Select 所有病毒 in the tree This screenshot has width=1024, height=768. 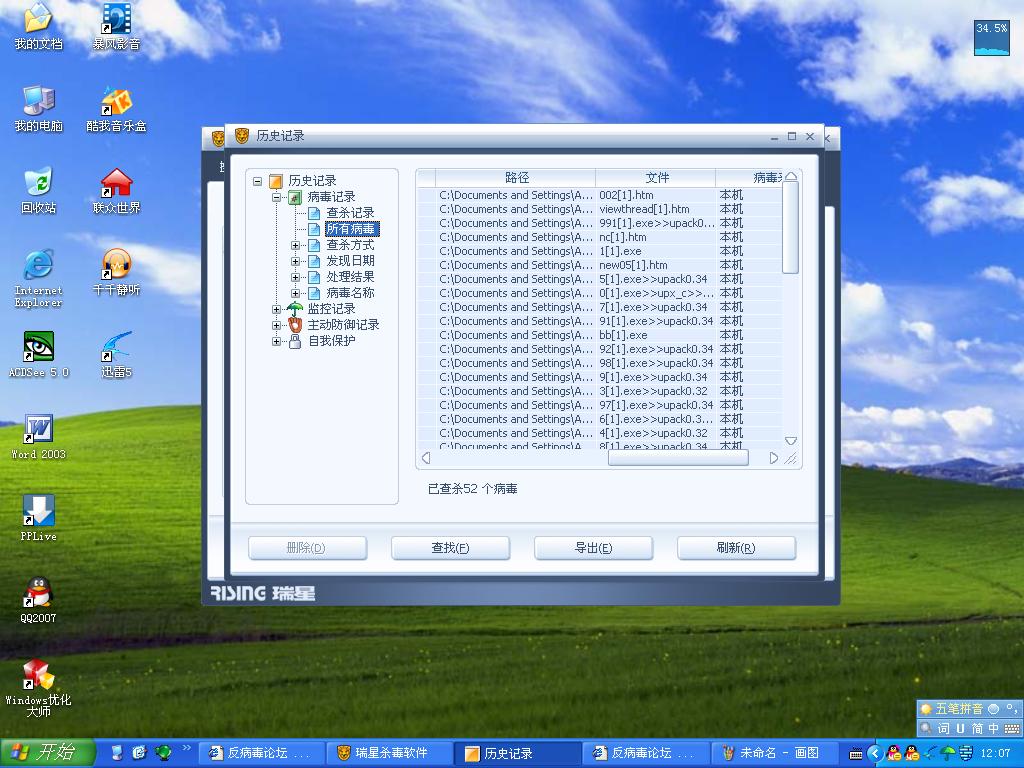pos(351,229)
